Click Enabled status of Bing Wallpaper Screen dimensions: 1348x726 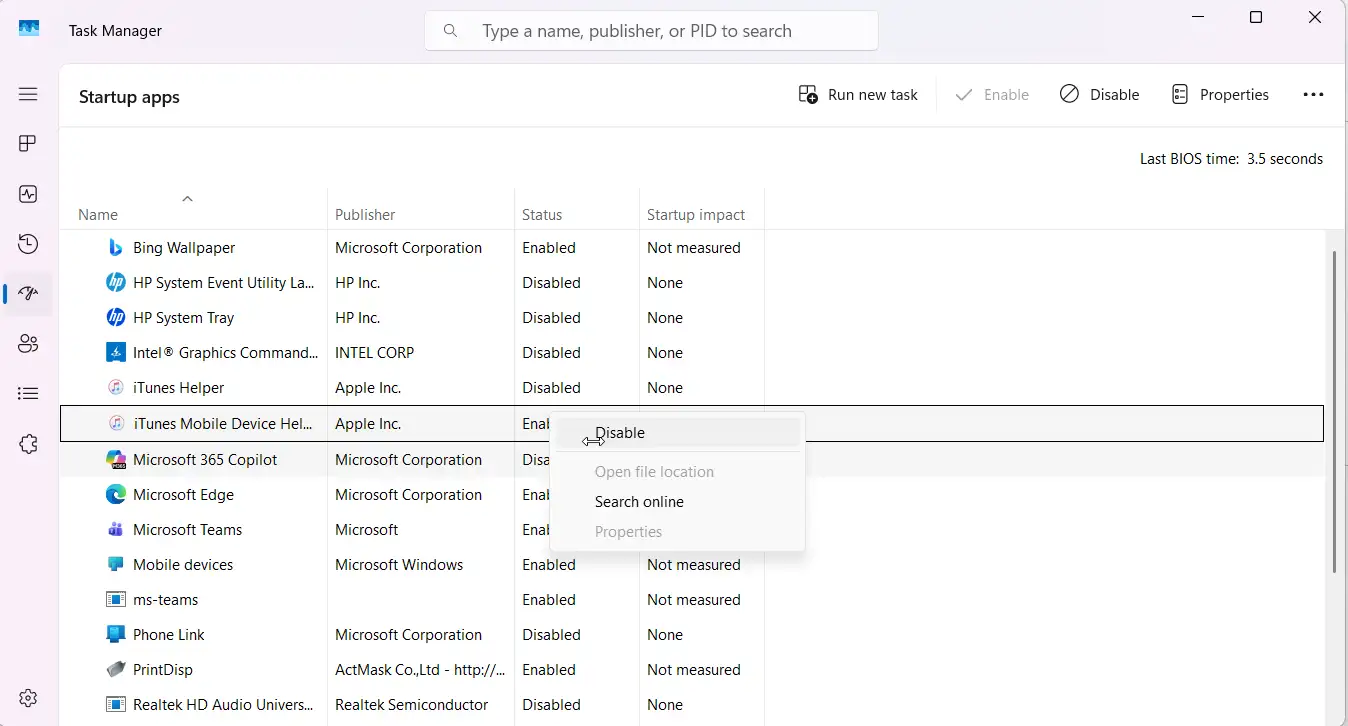coord(549,247)
